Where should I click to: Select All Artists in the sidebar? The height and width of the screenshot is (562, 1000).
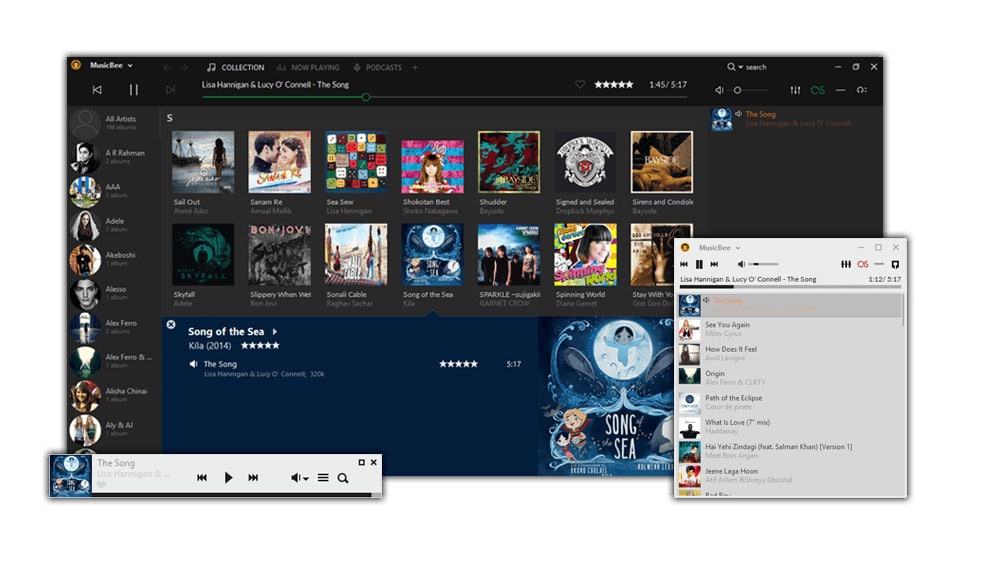click(115, 122)
